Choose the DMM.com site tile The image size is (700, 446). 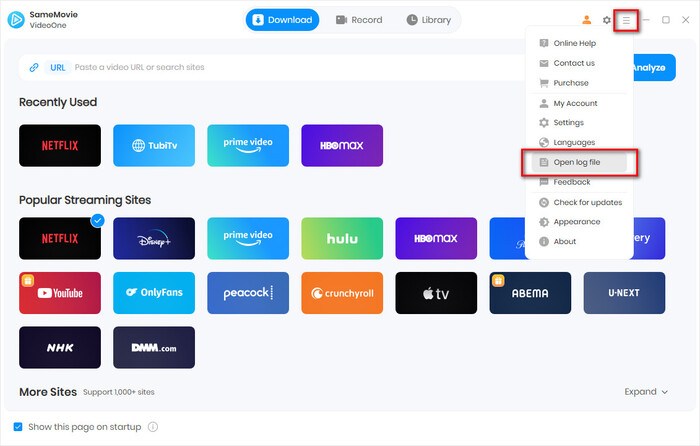coord(154,347)
